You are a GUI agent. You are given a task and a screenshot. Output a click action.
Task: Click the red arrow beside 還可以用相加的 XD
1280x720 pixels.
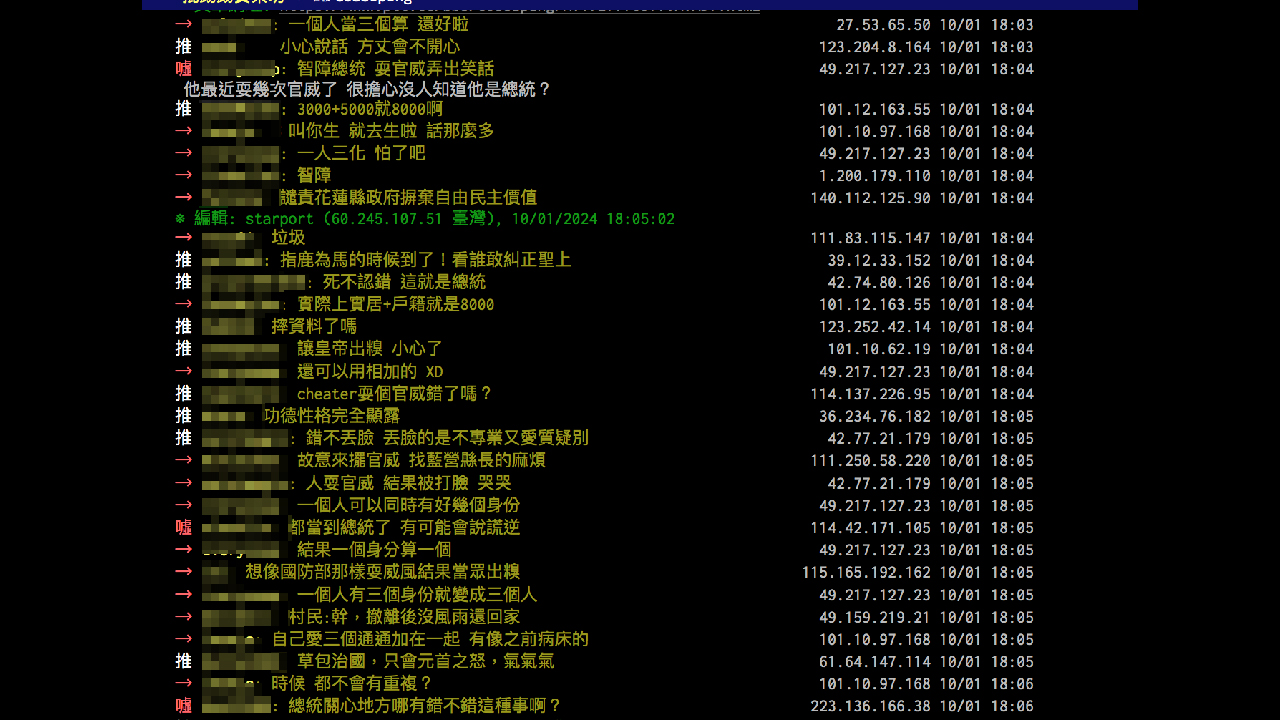184,372
